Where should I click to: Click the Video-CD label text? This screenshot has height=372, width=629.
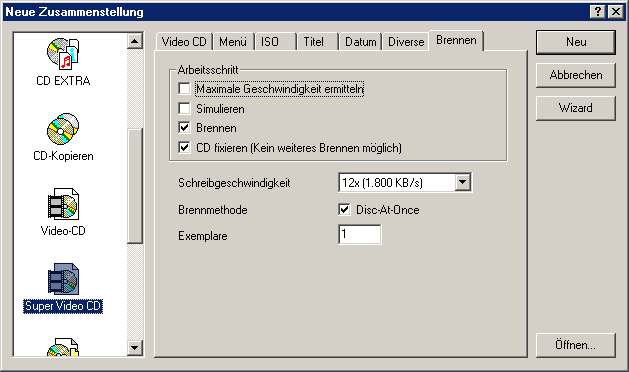pos(63,231)
